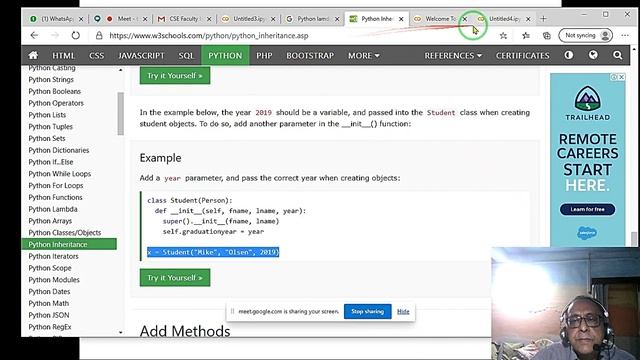Toggle dark mode contrast icon

(x=569, y=55)
